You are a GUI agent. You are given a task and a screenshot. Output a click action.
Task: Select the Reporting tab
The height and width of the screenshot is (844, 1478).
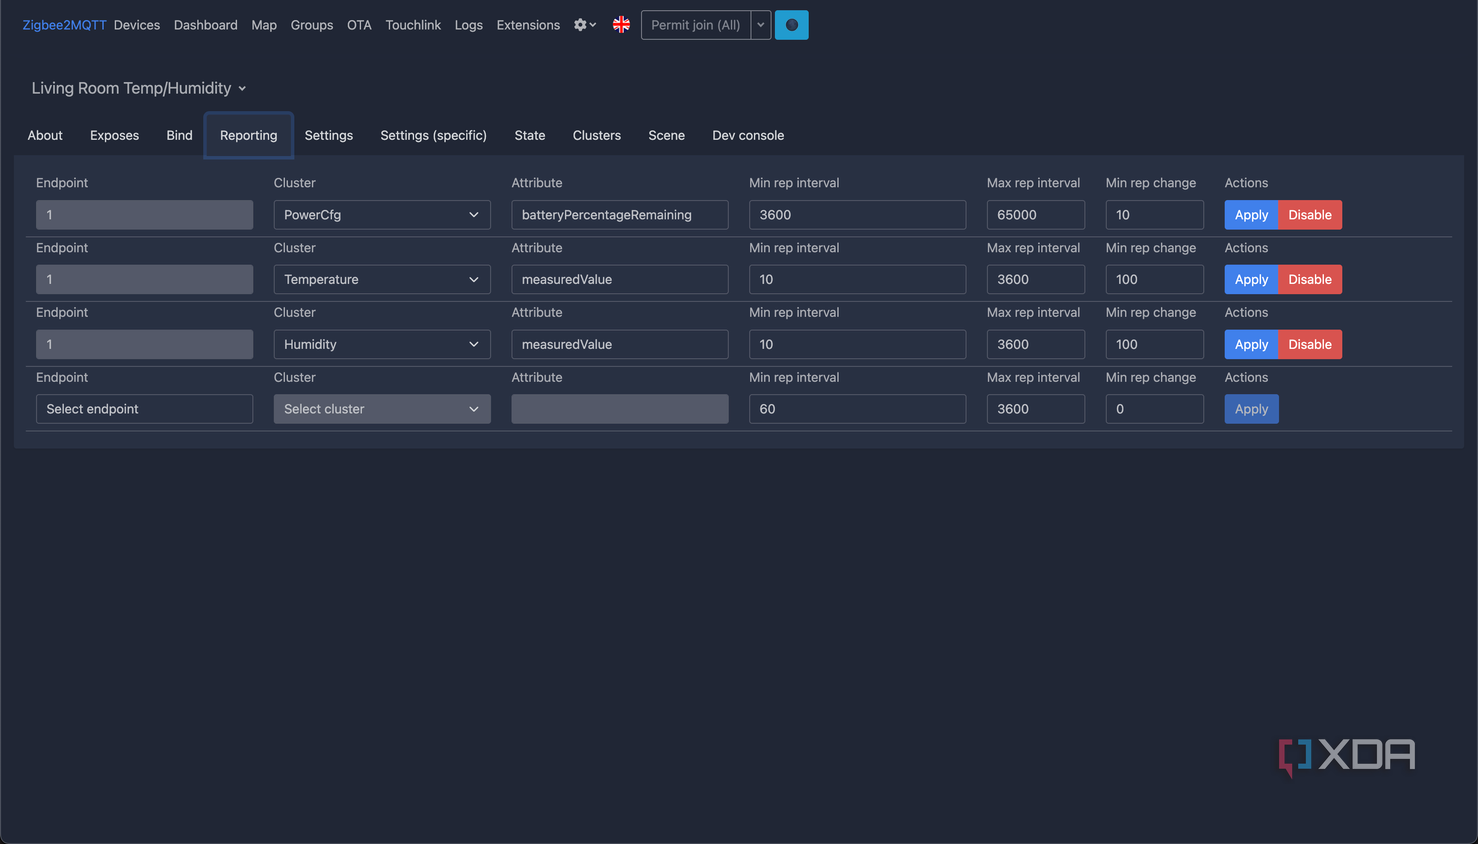[x=249, y=135]
